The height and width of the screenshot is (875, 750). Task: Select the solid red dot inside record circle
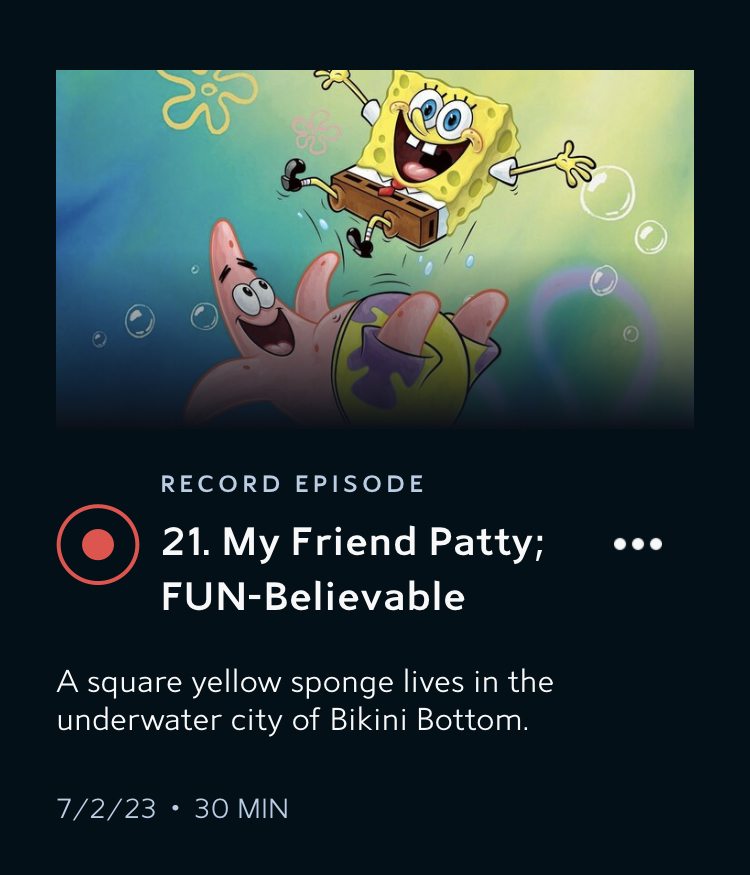point(98,545)
